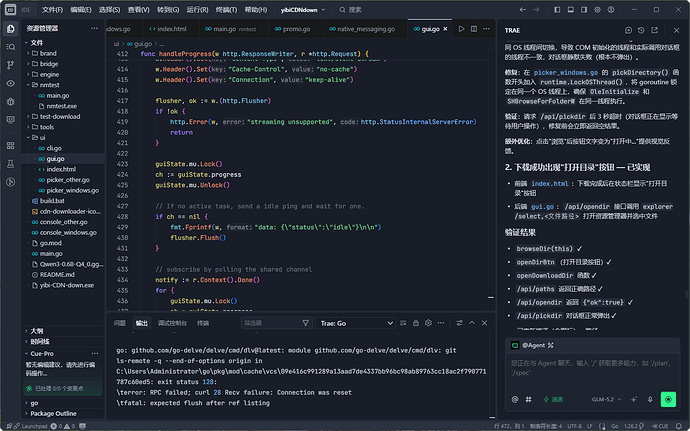
Task: Click UTF-8 encoding in status bar
Action: pyautogui.click(x=574, y=426)
